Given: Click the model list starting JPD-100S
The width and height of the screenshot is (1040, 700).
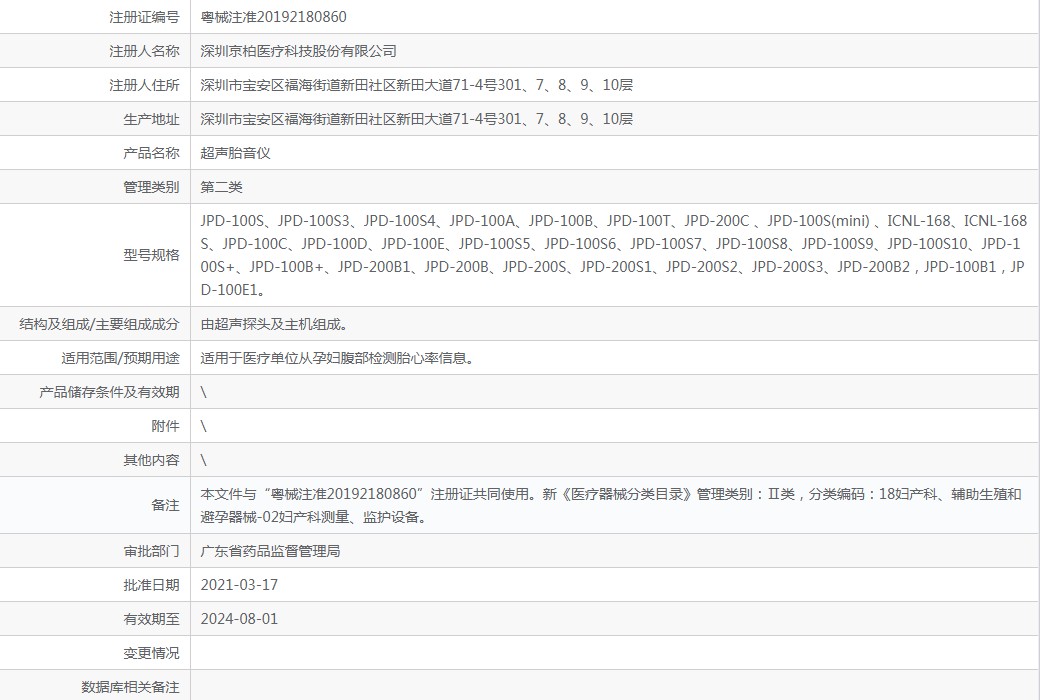Looking at the screenshot, I should (x=614, y=255).
